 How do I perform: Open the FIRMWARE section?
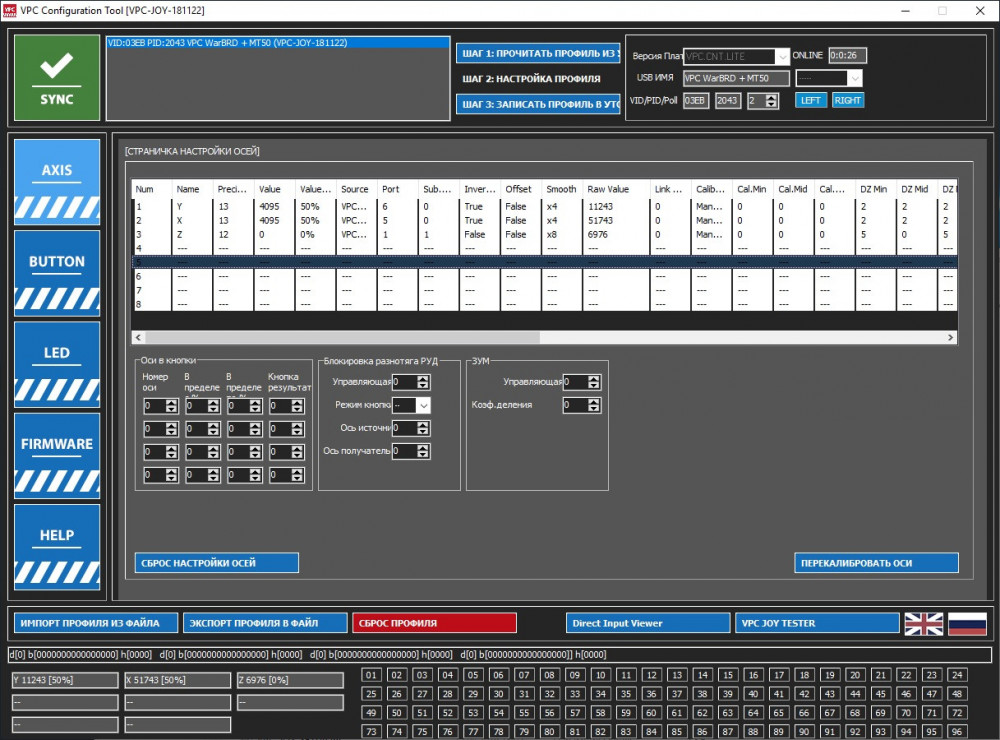[x=57, y=455]
